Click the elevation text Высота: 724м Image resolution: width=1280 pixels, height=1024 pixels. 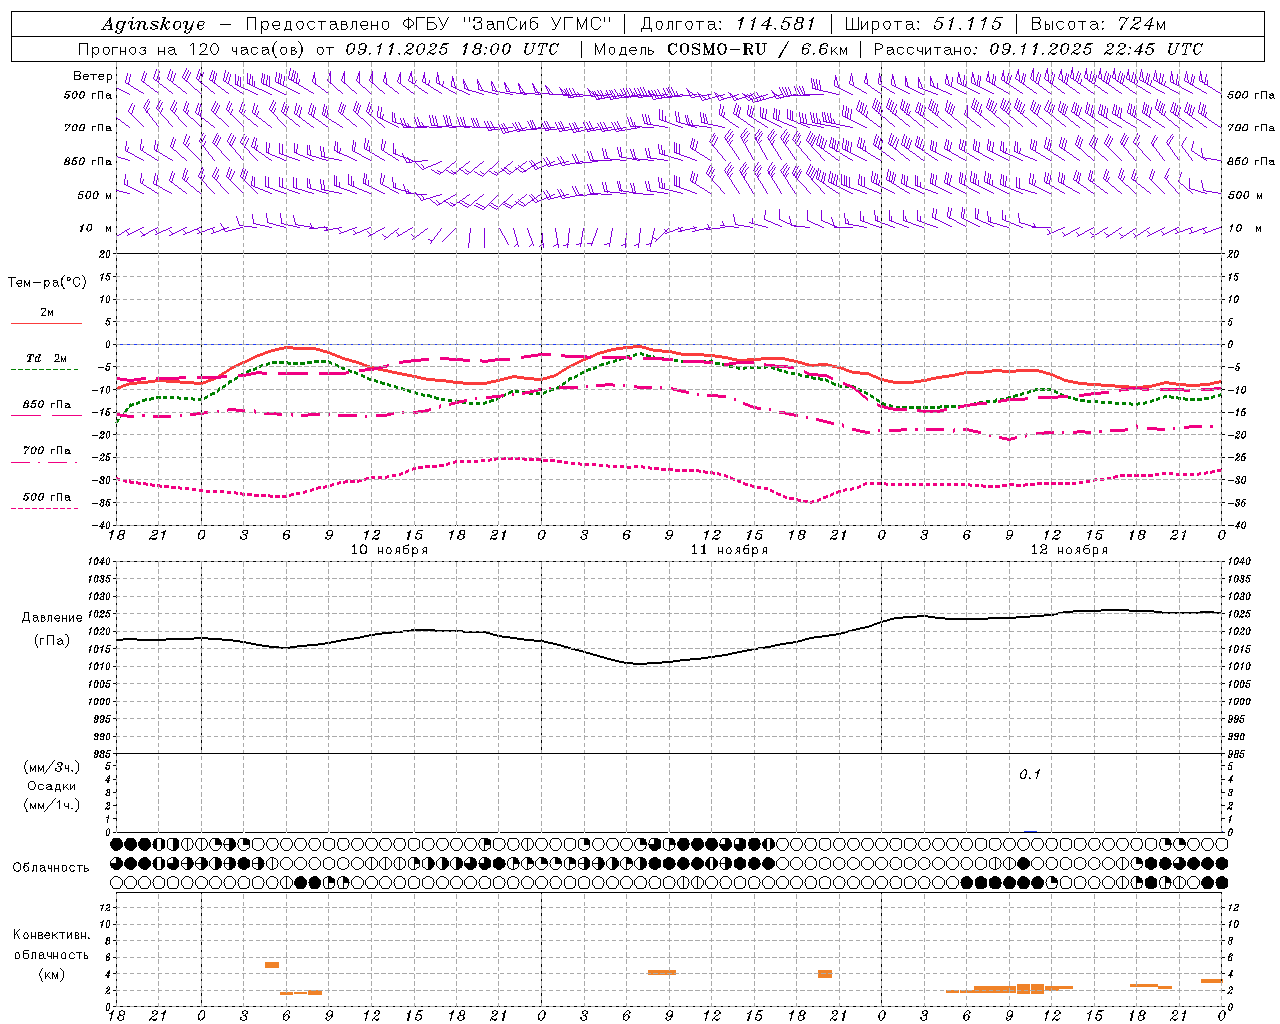[x=1098, y=24]
